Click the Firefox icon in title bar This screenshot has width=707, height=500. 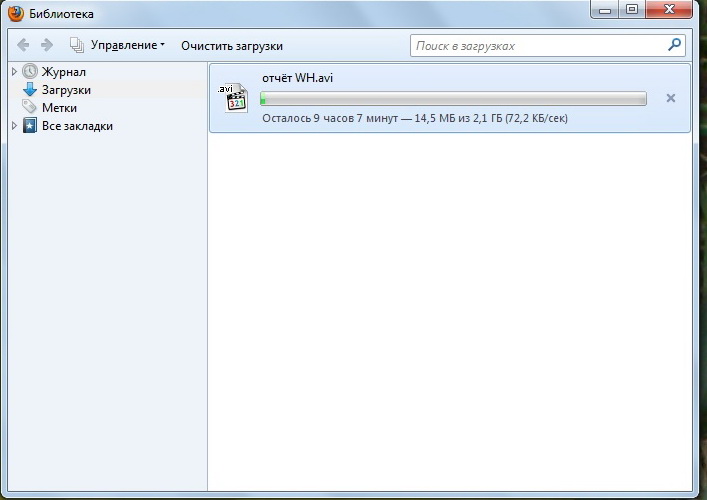coord(16,14)
